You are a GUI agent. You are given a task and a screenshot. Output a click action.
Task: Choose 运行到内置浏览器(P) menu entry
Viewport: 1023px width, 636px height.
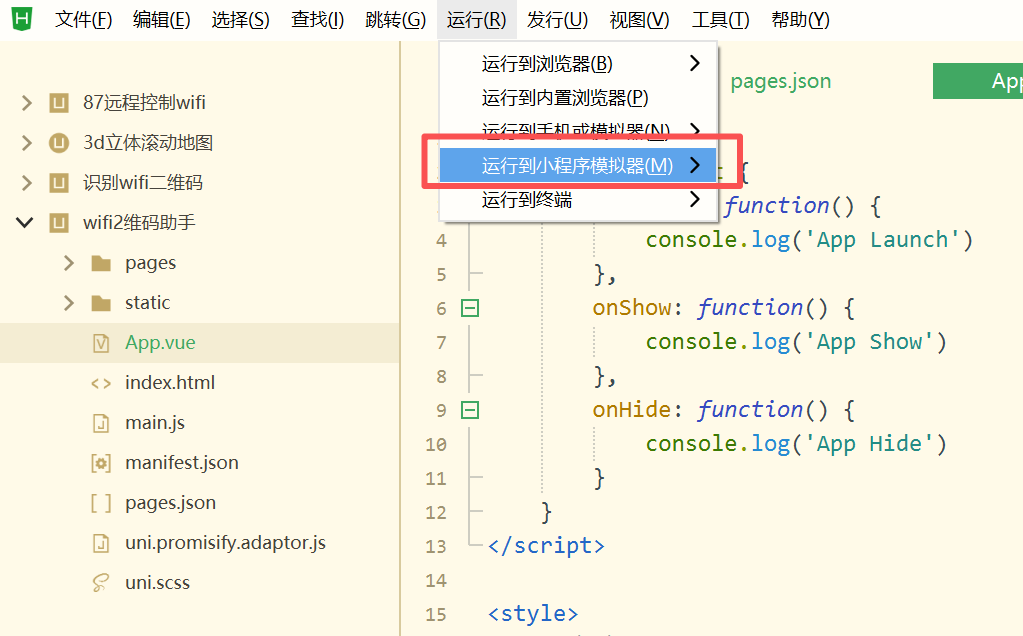point(578,98)
